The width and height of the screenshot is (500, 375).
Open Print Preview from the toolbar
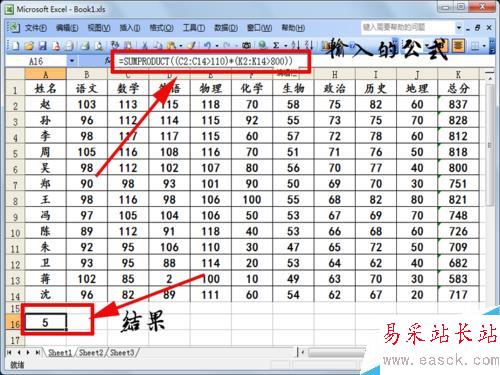pos(99,45)
